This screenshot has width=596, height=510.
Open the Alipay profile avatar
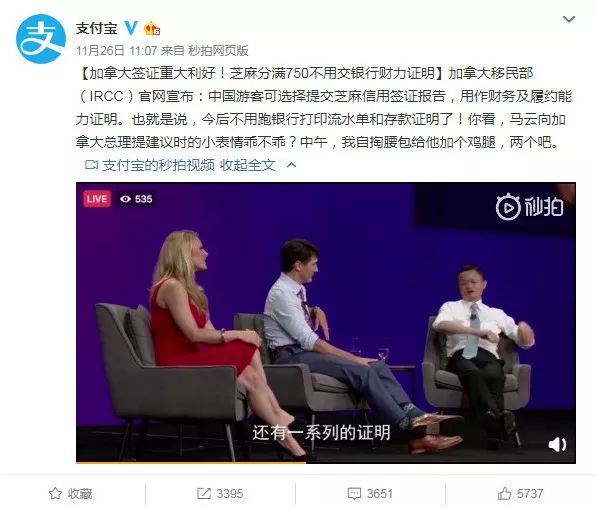(x=41, y=39)
